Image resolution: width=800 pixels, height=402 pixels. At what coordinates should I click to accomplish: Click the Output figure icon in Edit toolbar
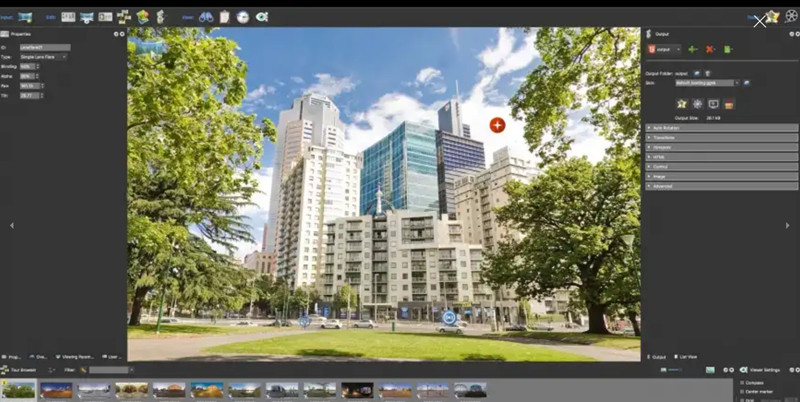tap(160, 17)
